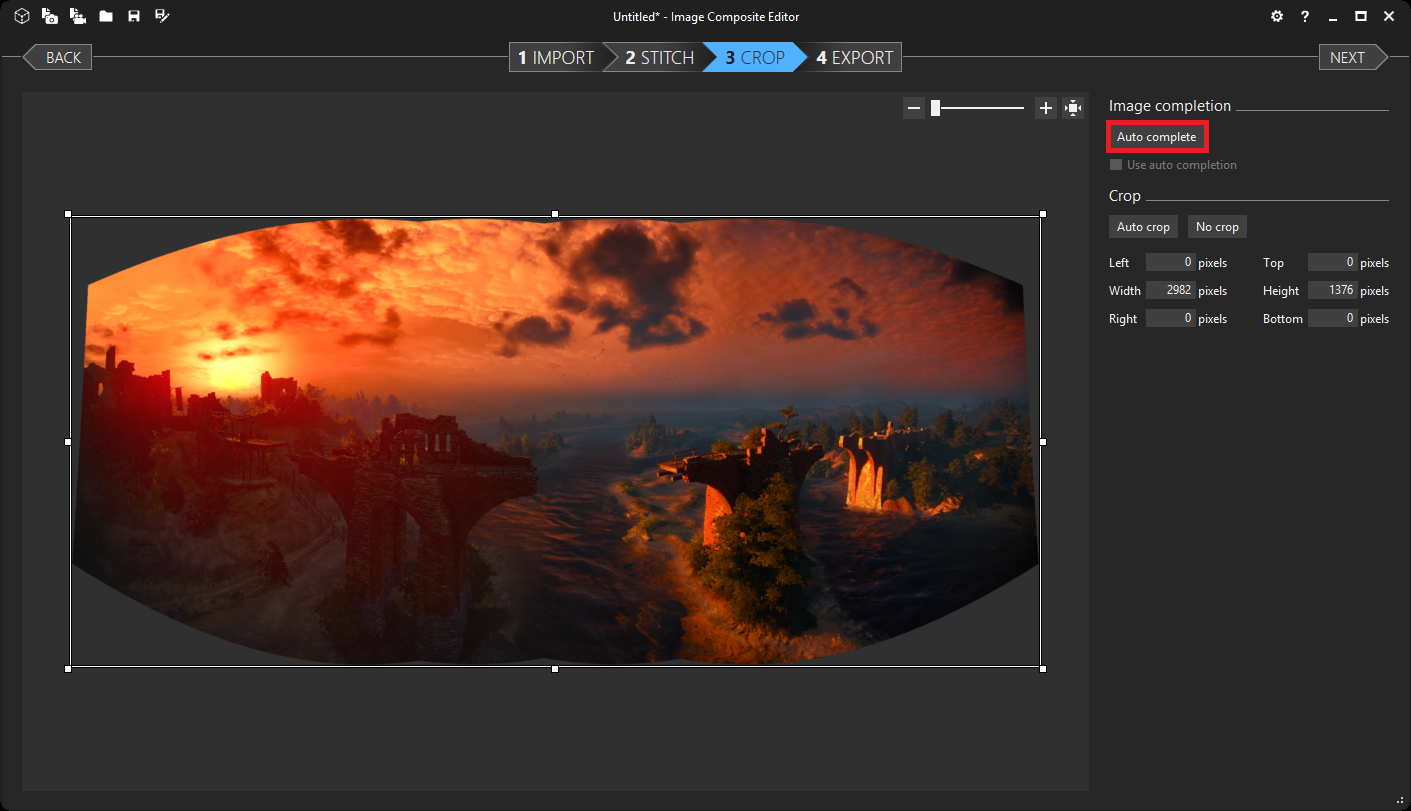Click the crop box bottom-left corner handle

tap(68, 668)
